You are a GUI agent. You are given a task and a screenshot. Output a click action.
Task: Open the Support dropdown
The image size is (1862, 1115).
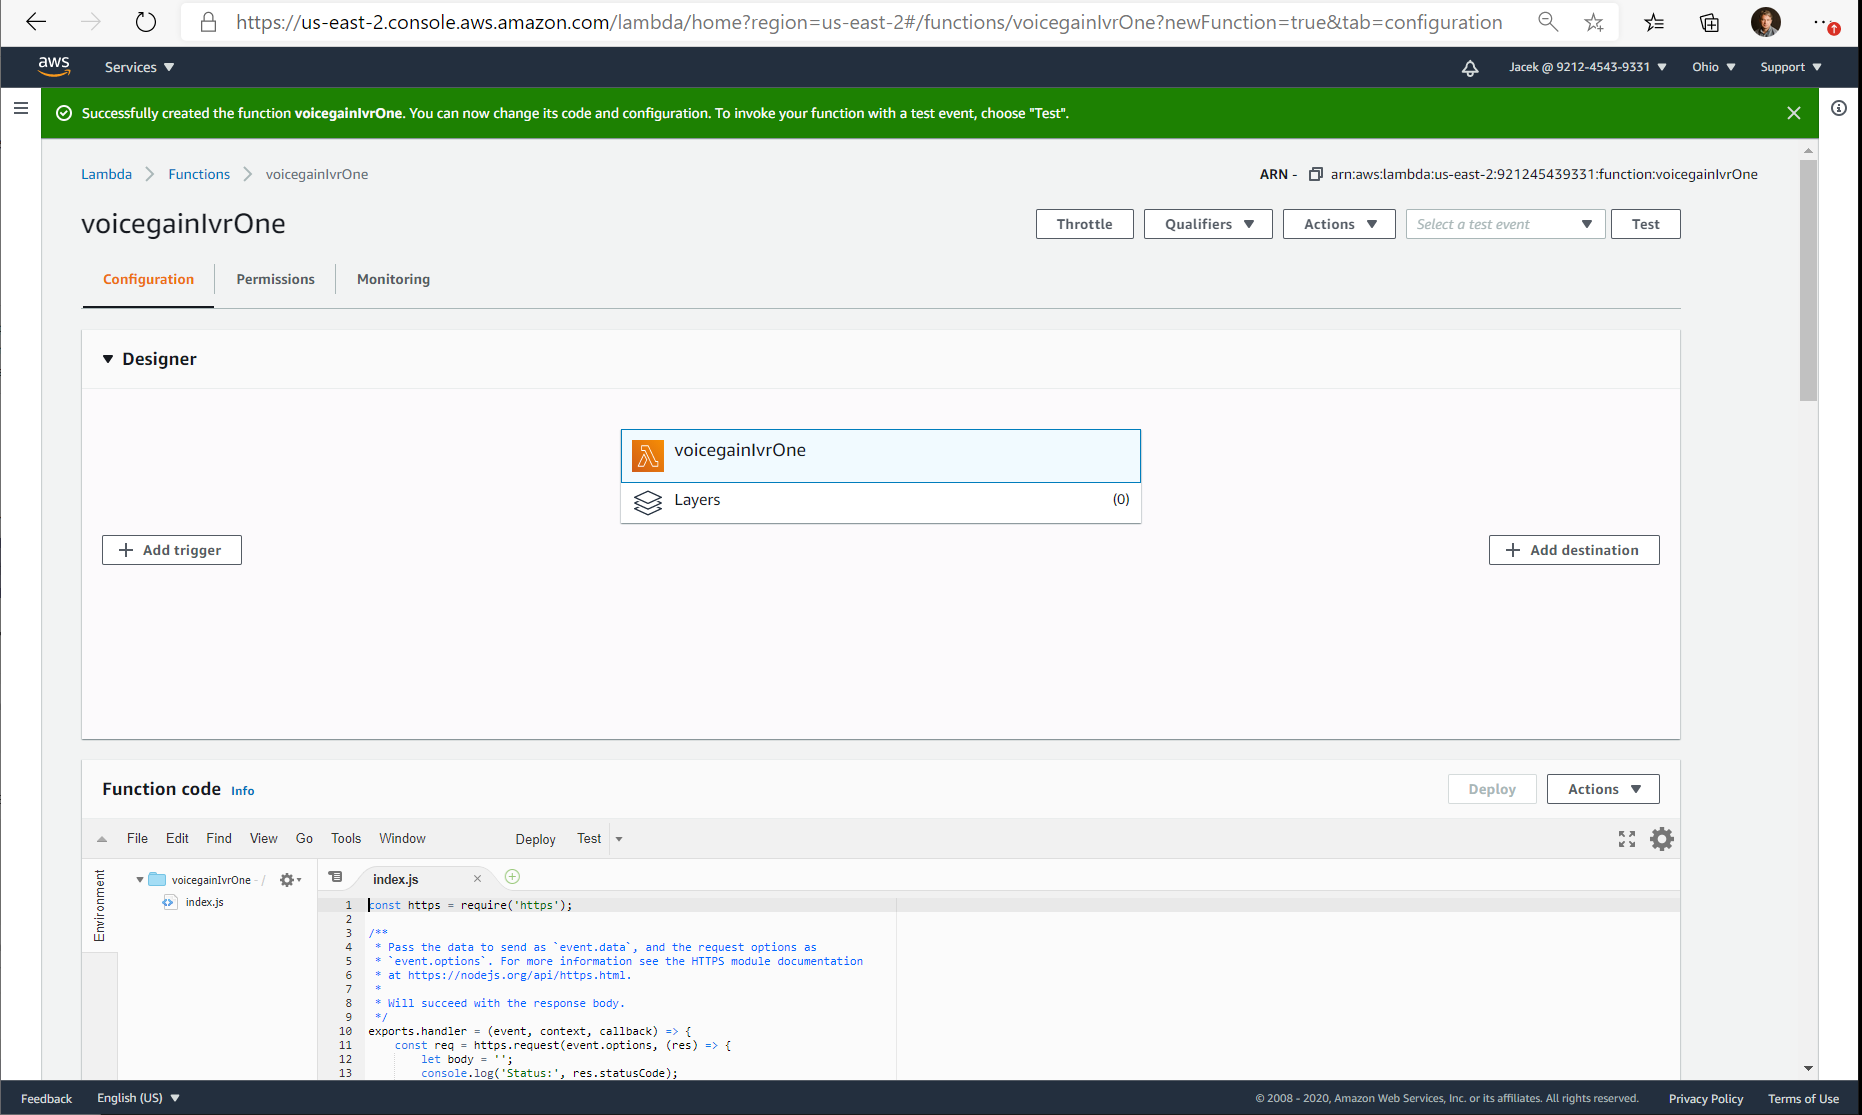pyautogui.click(x=1791, y=67)
